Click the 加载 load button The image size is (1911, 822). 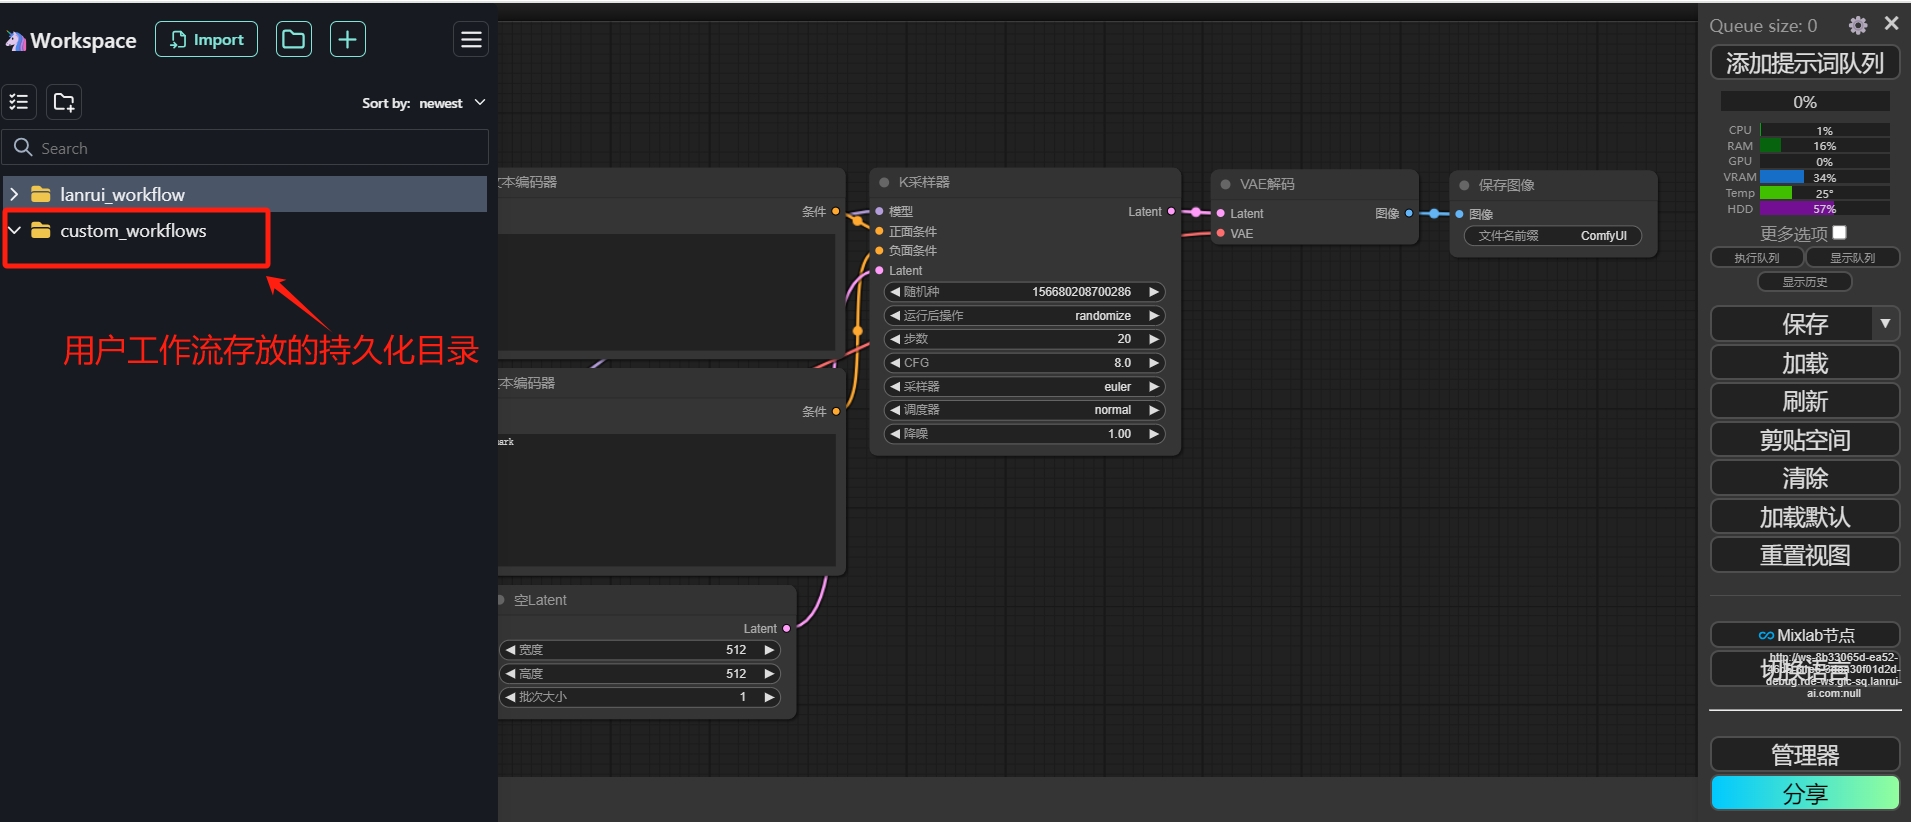[1805, 363]
